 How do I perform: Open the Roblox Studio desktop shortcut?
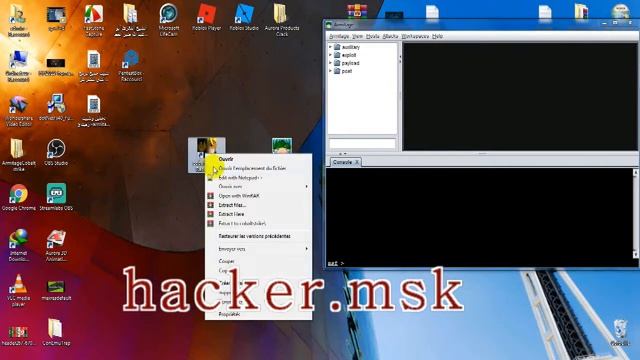point(244,18)
